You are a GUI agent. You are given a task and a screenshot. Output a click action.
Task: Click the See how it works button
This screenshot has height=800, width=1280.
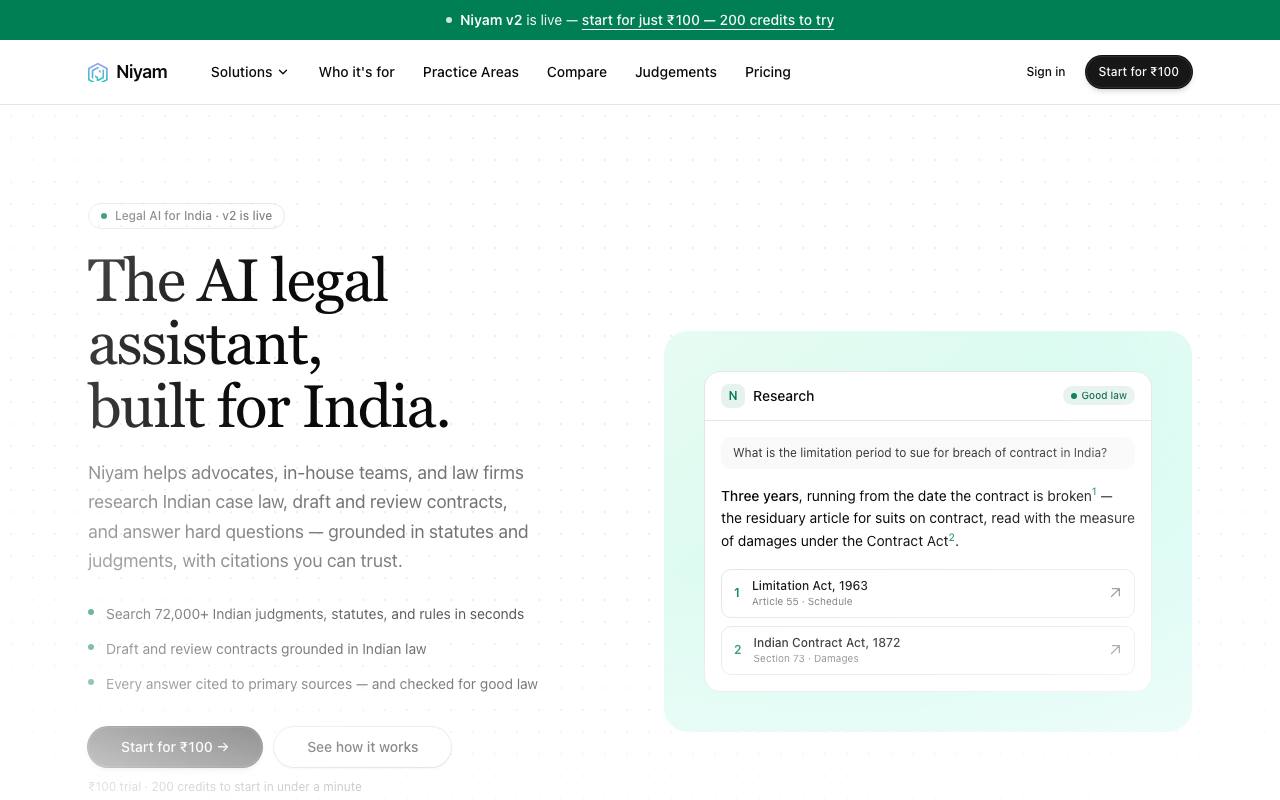(363, 747)
